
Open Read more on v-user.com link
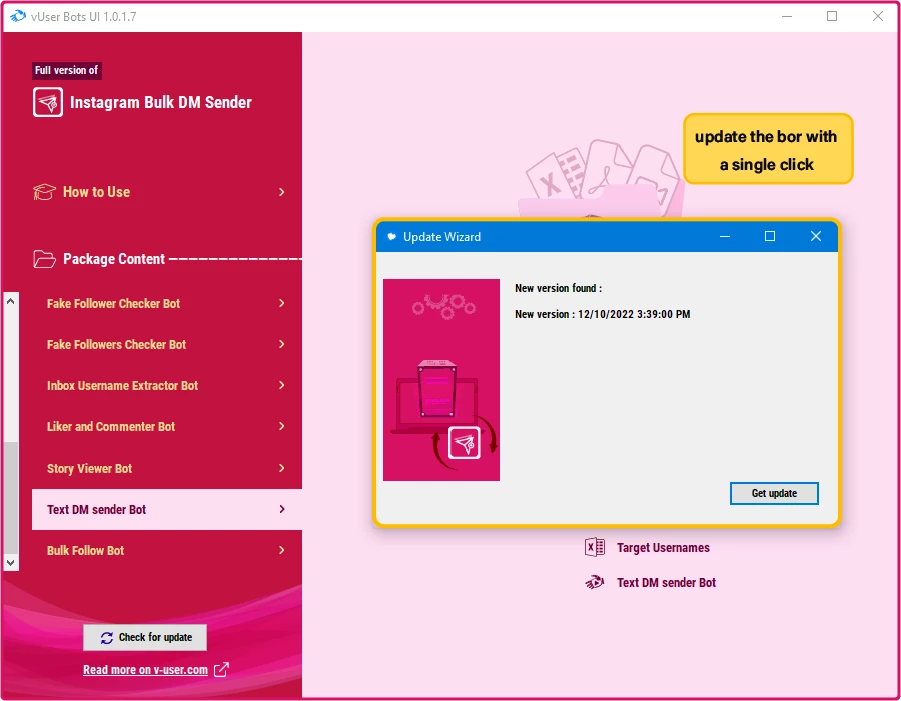[x=145, y=669]
